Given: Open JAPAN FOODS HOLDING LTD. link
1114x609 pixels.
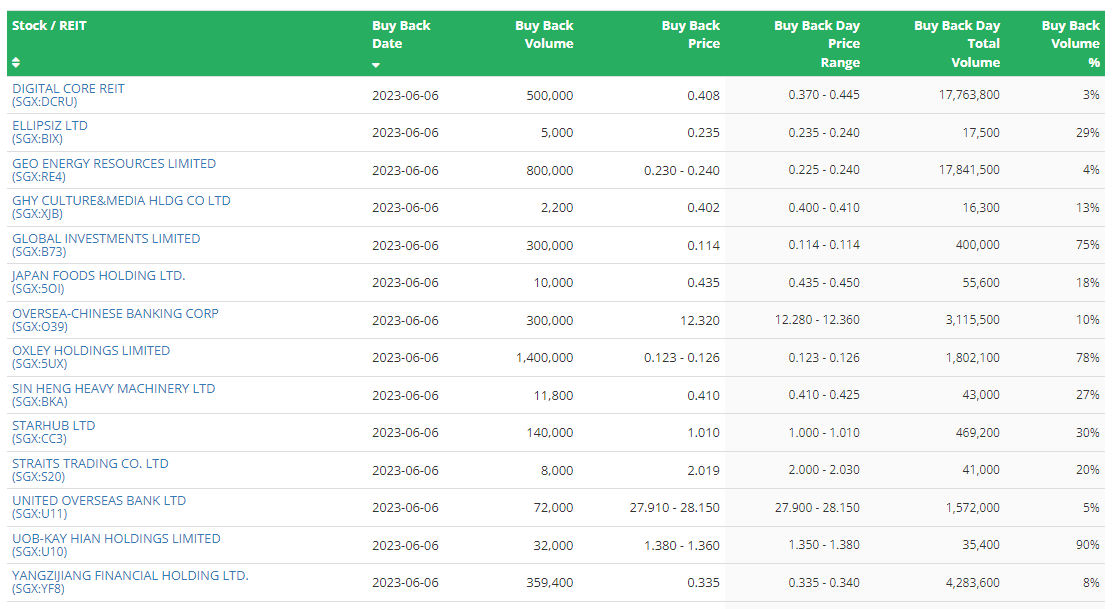Looking at the screenshot, I should pos(98,281).
